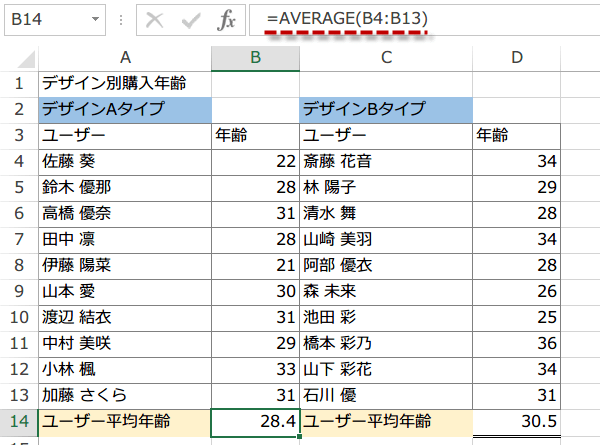Click the 年齢 header in column D
600x445 pixels.
point(517,136)
